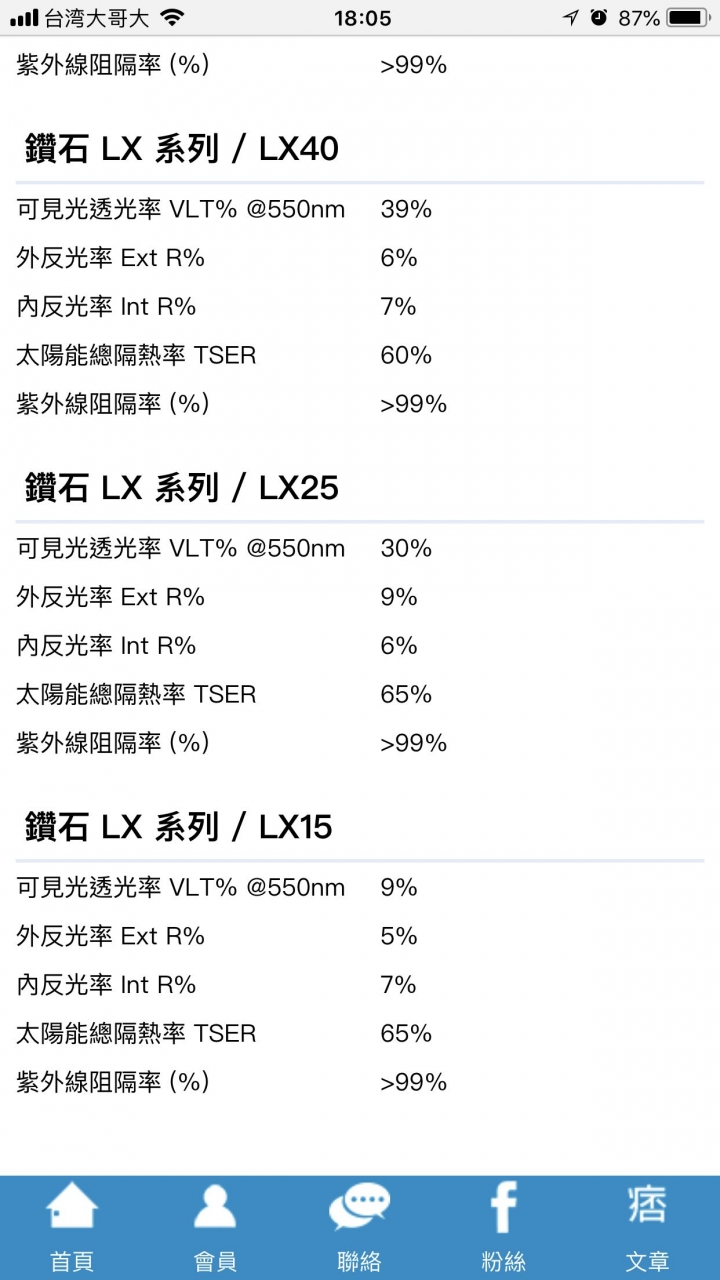720x1280 pixels.
Task: Tap LX15 紫外線阻隔率 >99% value
Action: (413, 1082)
